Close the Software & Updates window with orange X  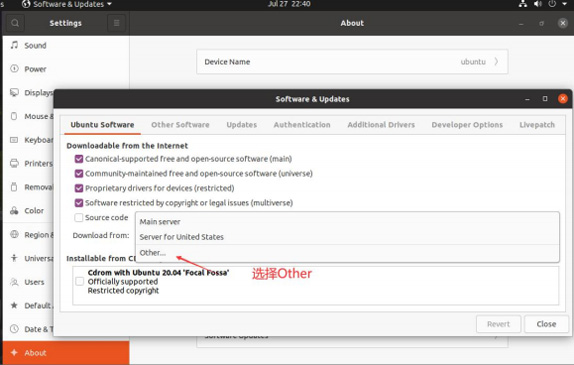tap(563, 98)
